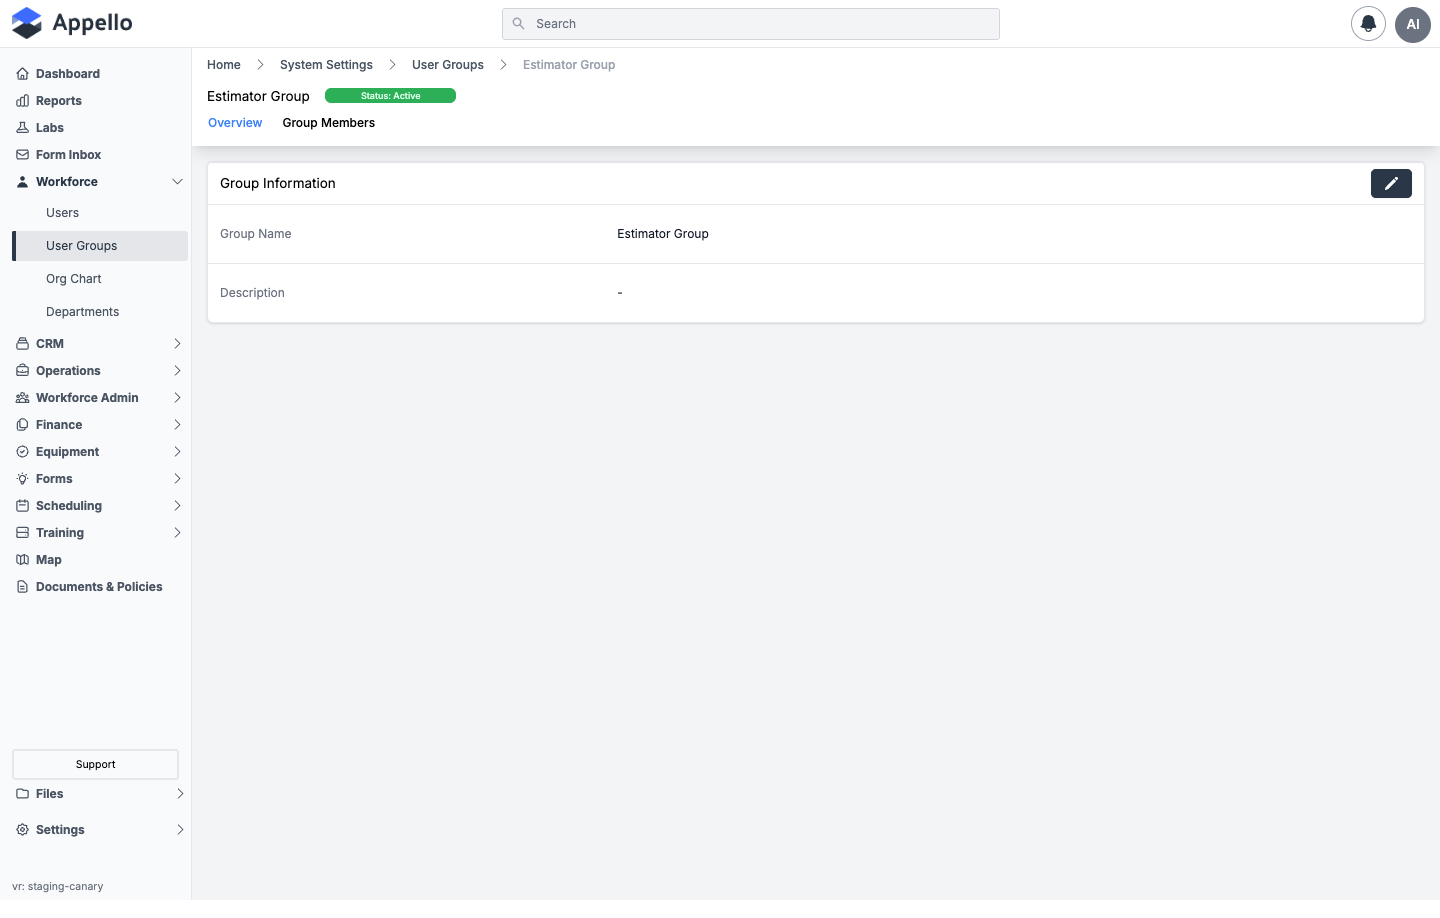The image size is (1440, 918).
Task: Focus the Search input field
Action: (x=751, y=24)
